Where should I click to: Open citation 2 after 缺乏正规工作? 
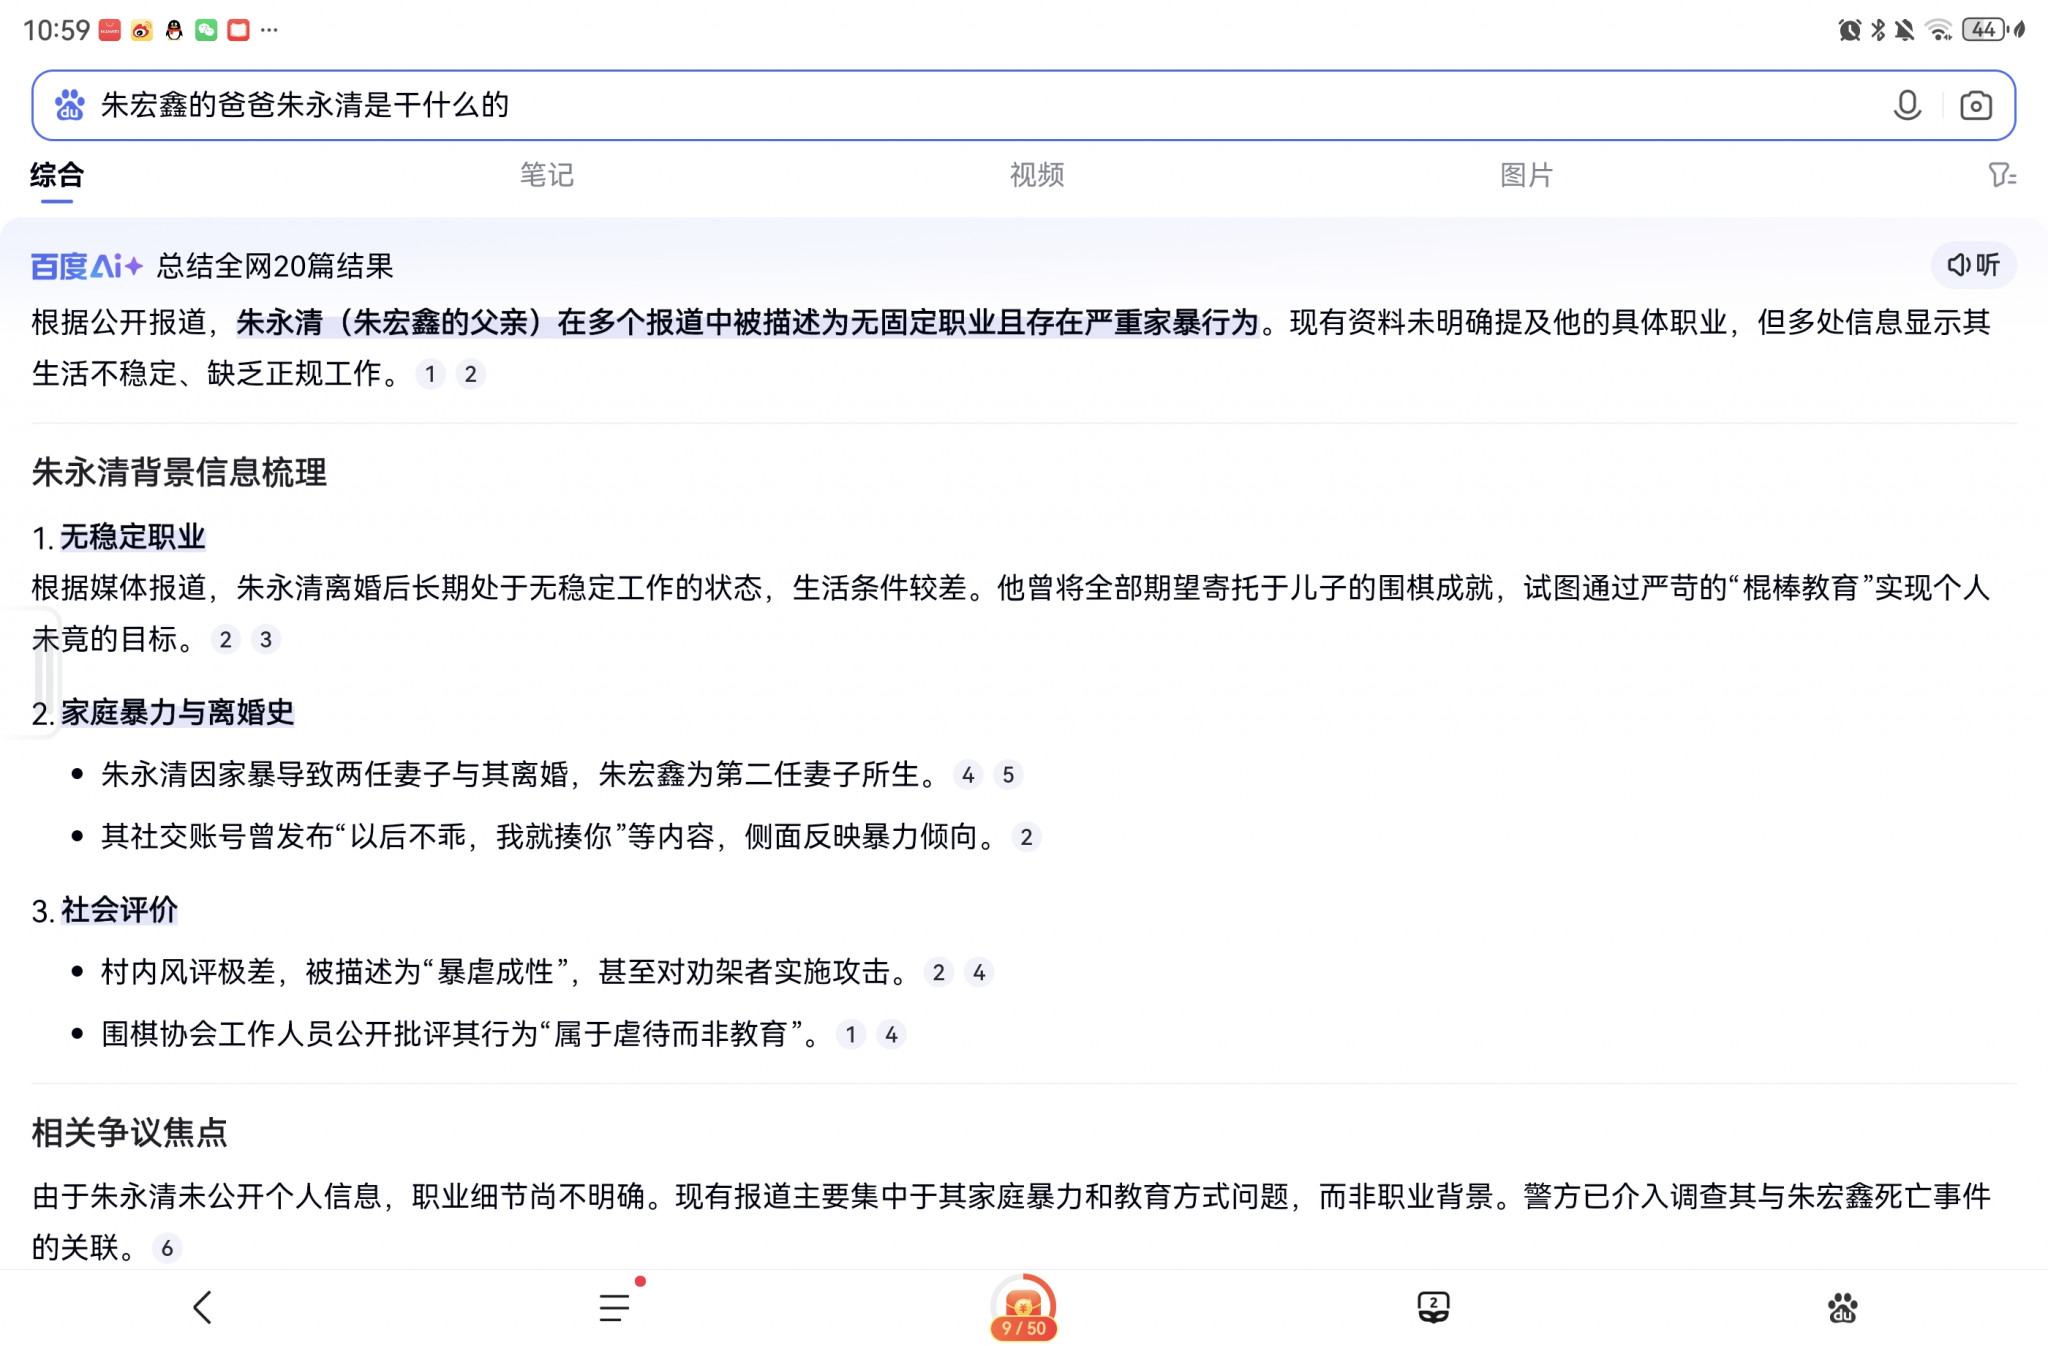[x=470, y=374]
